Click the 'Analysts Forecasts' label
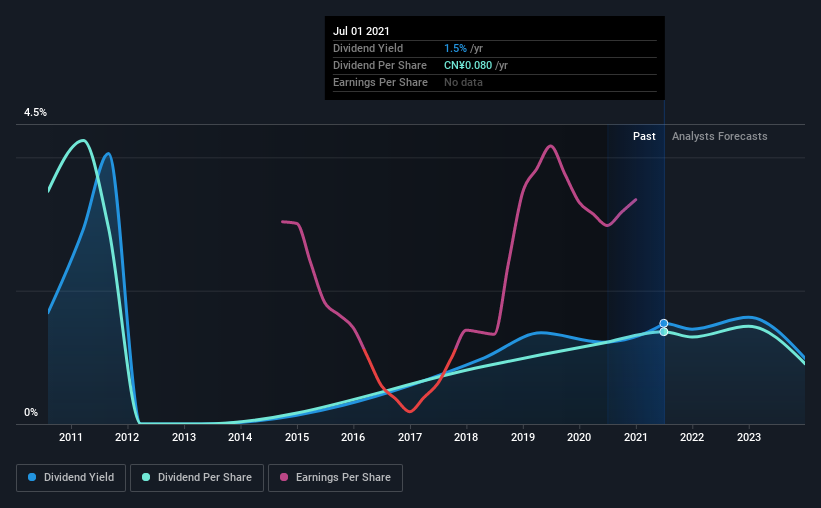The width and height of the screenshot is (821, 508). coord(719,136)
